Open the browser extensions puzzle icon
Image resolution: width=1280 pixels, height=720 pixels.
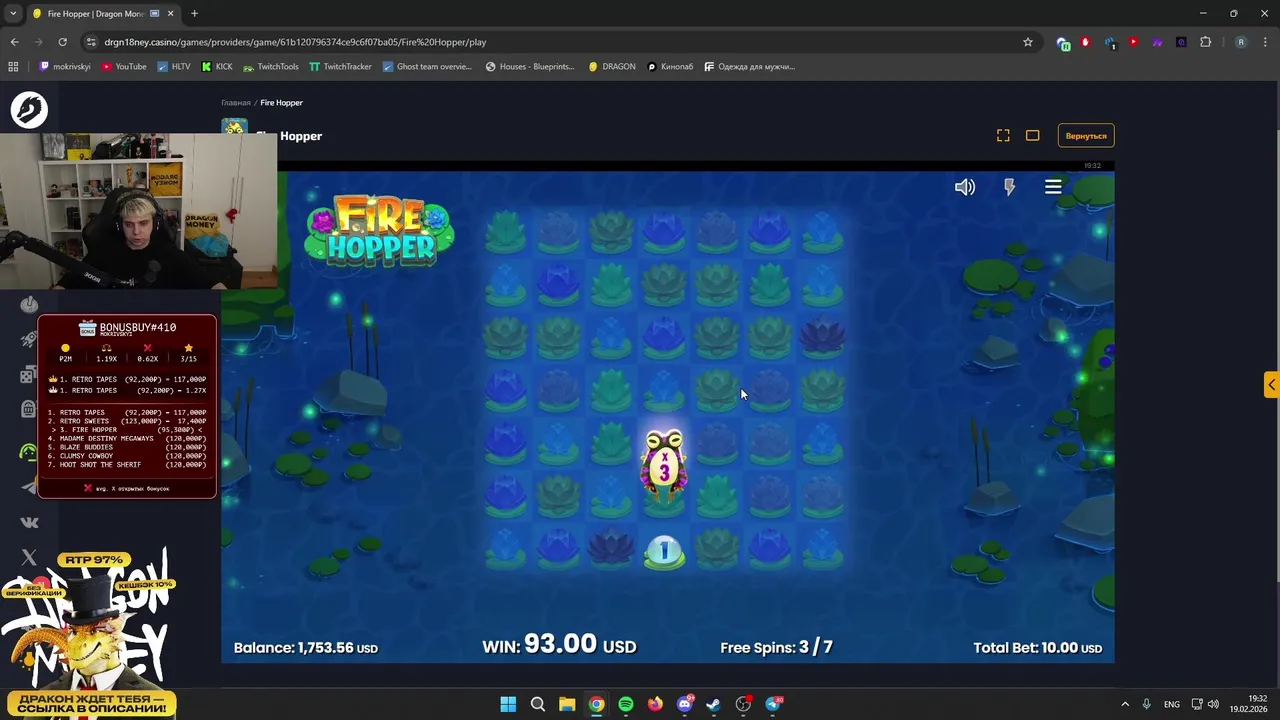click(x=1205, y=42)
